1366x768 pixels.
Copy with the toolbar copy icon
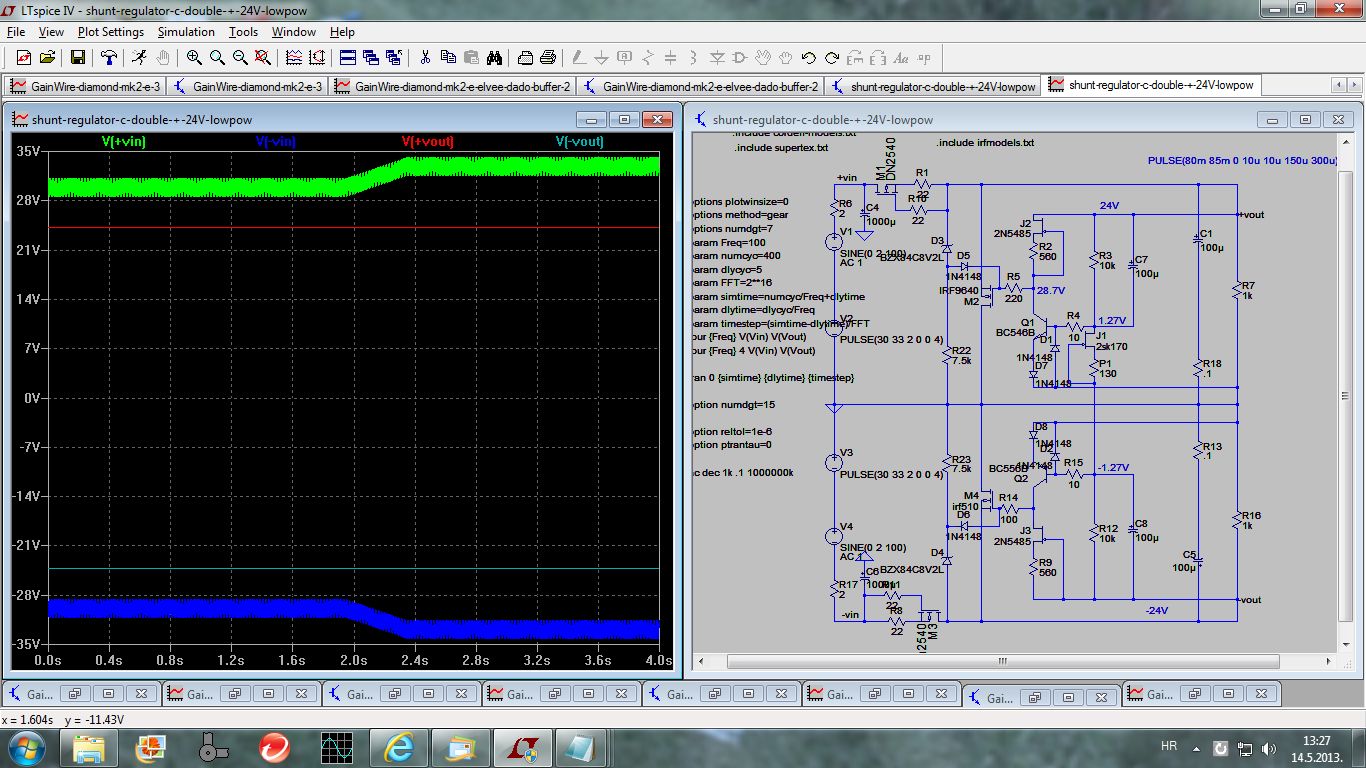[448, 58]
